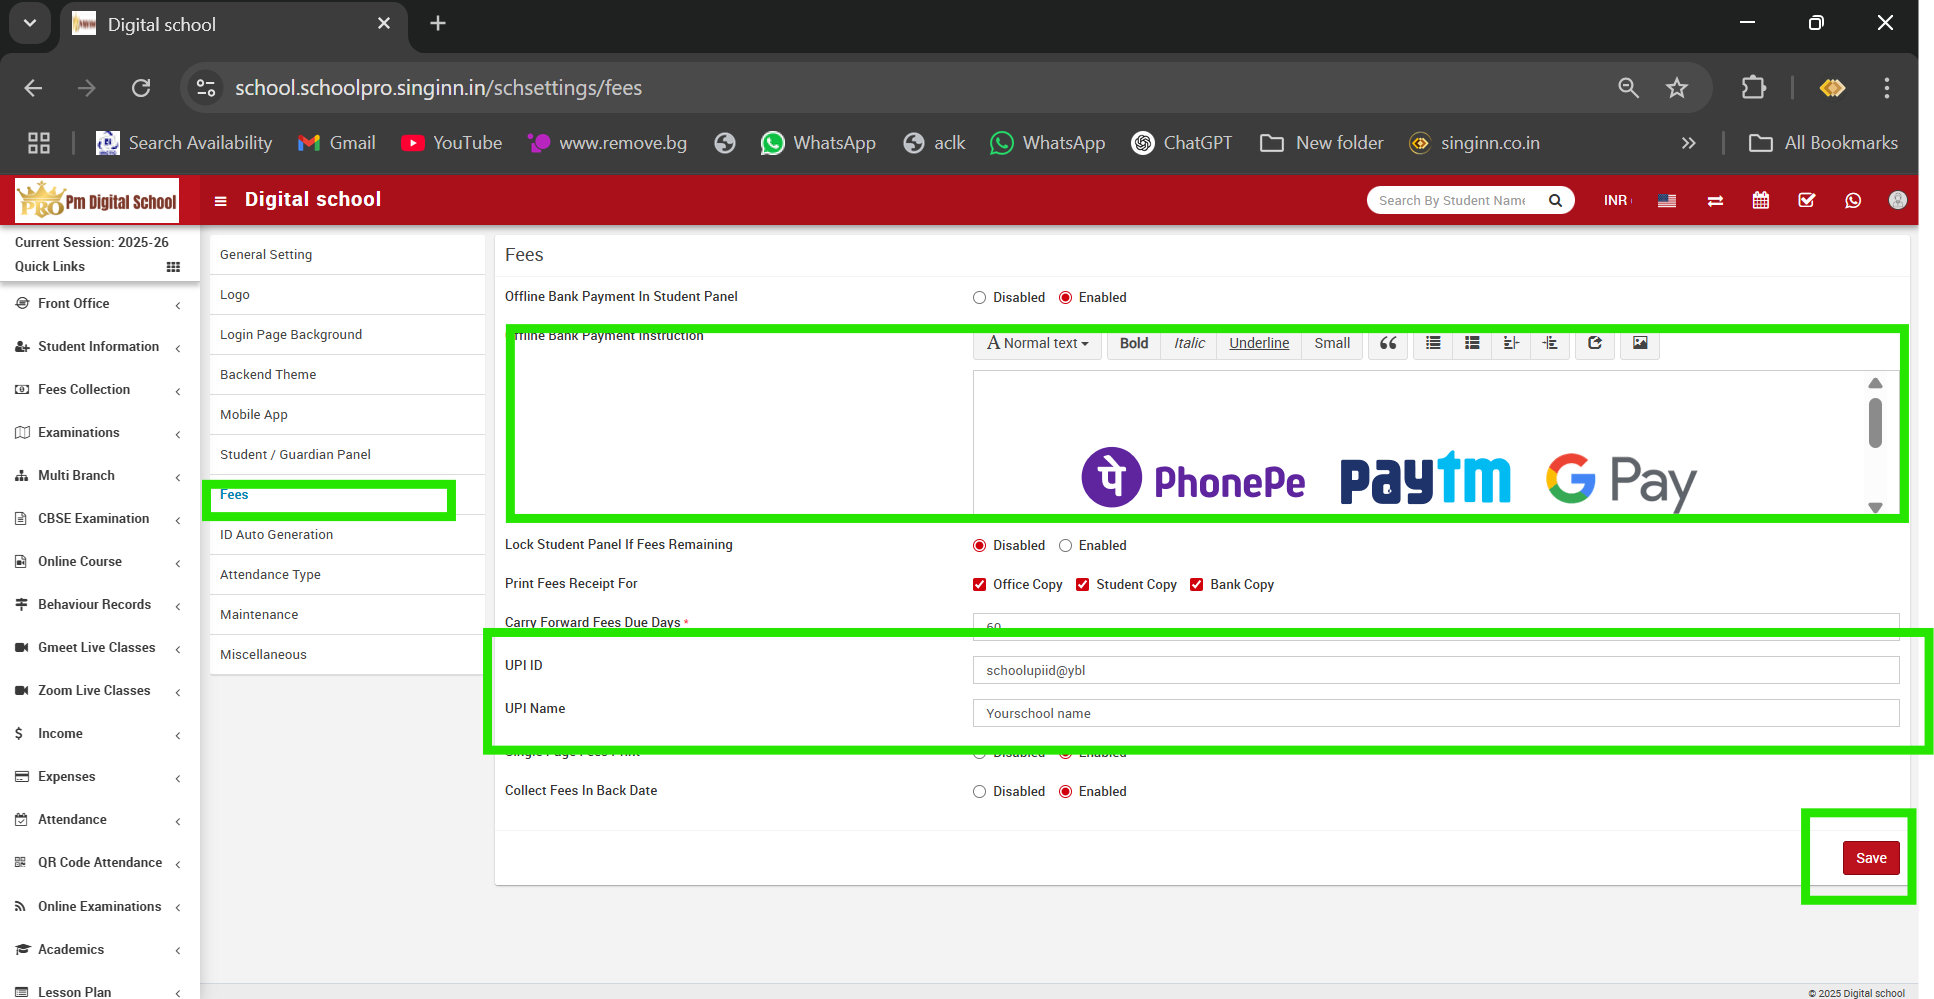This screenshot has width=1934, height=999.
Task: Open the Quick Links grid icon
Action: pyautogui.click(x=173, y=267)
